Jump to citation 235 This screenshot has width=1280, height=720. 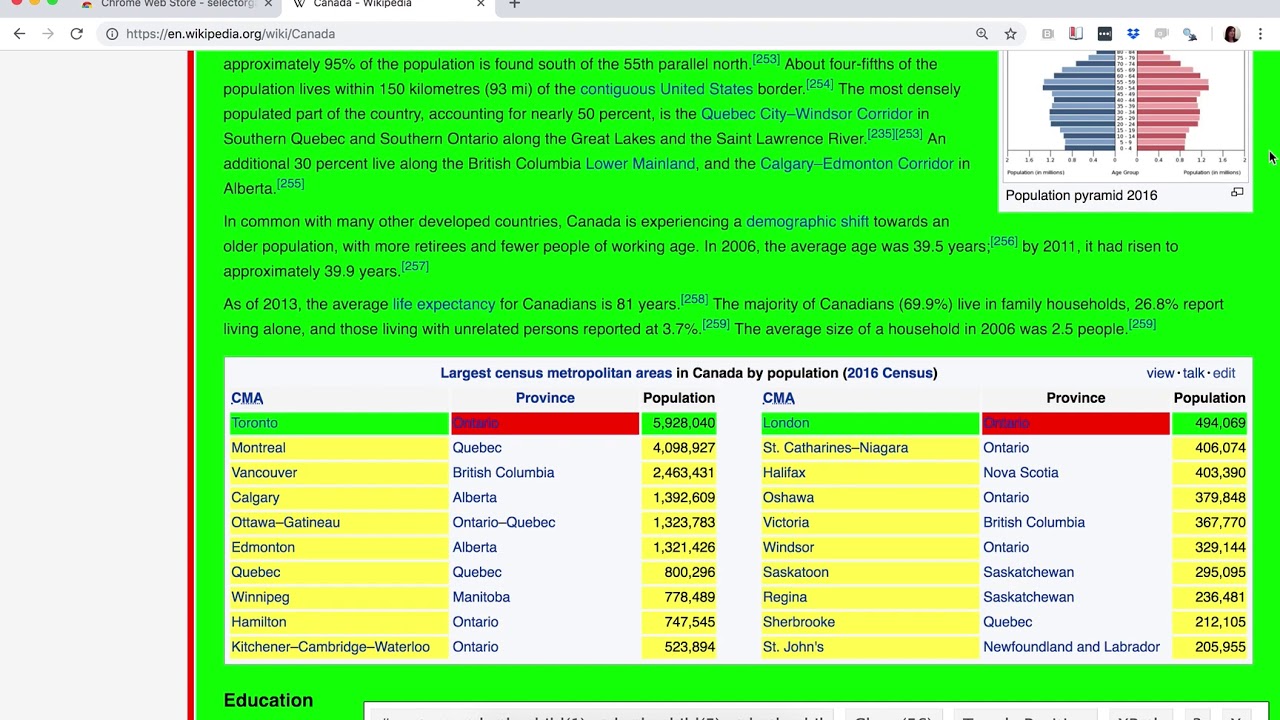[881, 134]
